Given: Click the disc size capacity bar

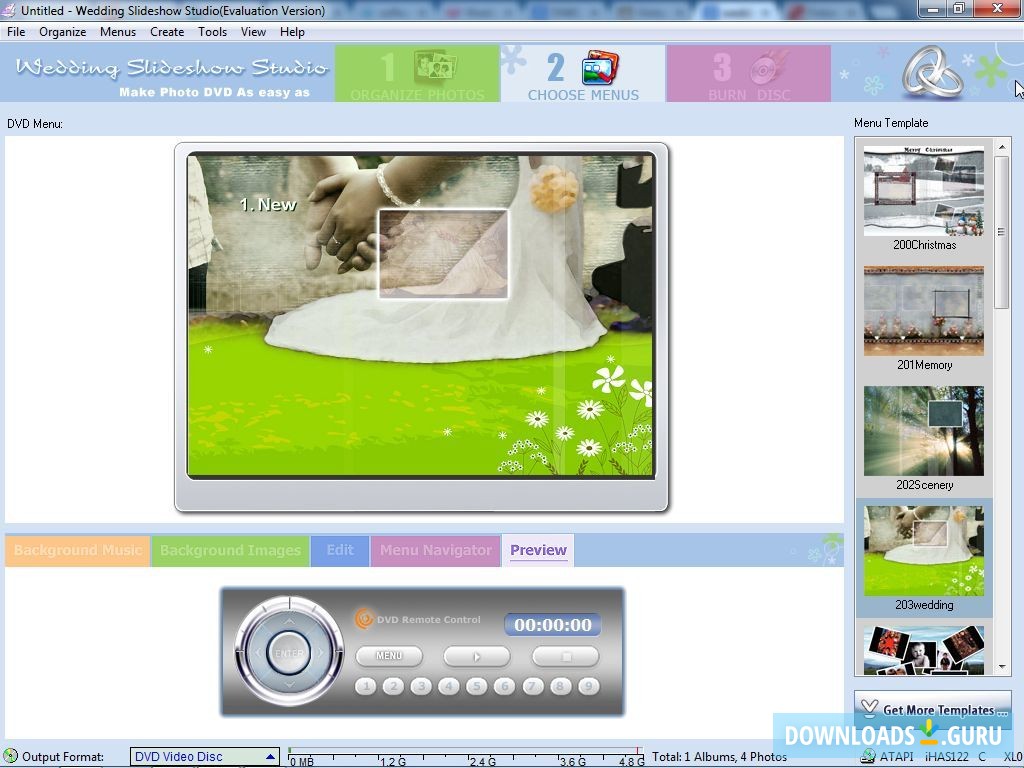Looking at the screenshot, I should tap(466, 757).
